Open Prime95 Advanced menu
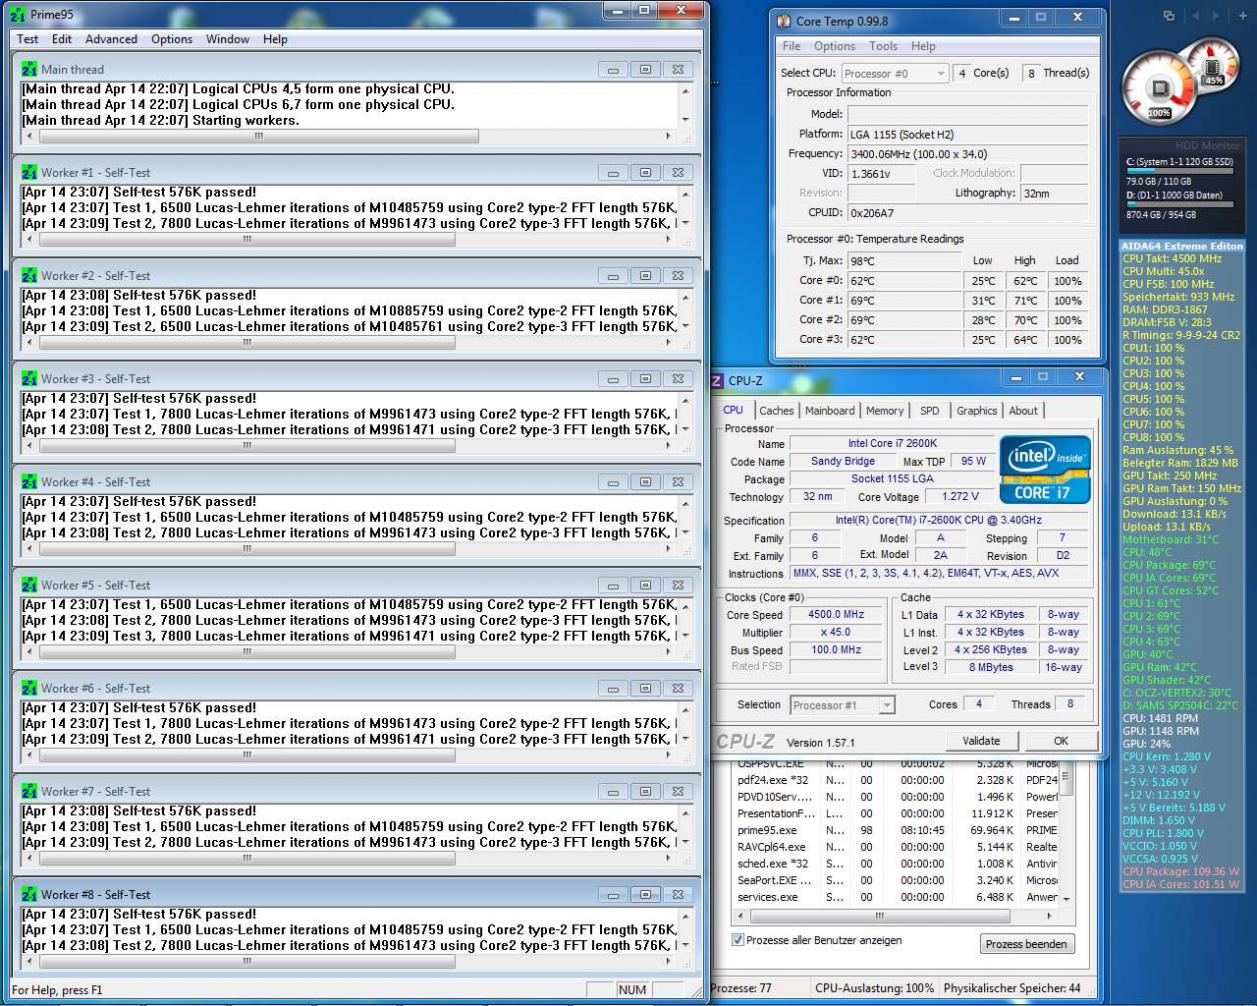Screen dimensions: 1257x1006 click(111, 39)
